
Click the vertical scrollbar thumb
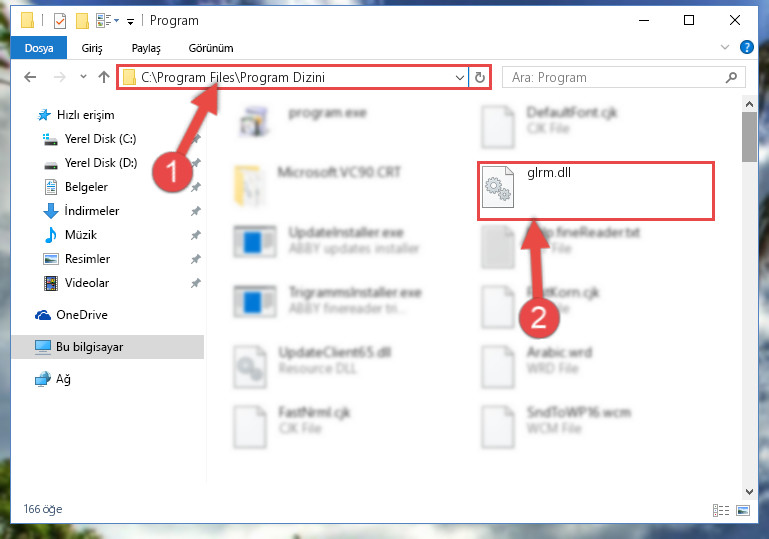click(749, 137)
